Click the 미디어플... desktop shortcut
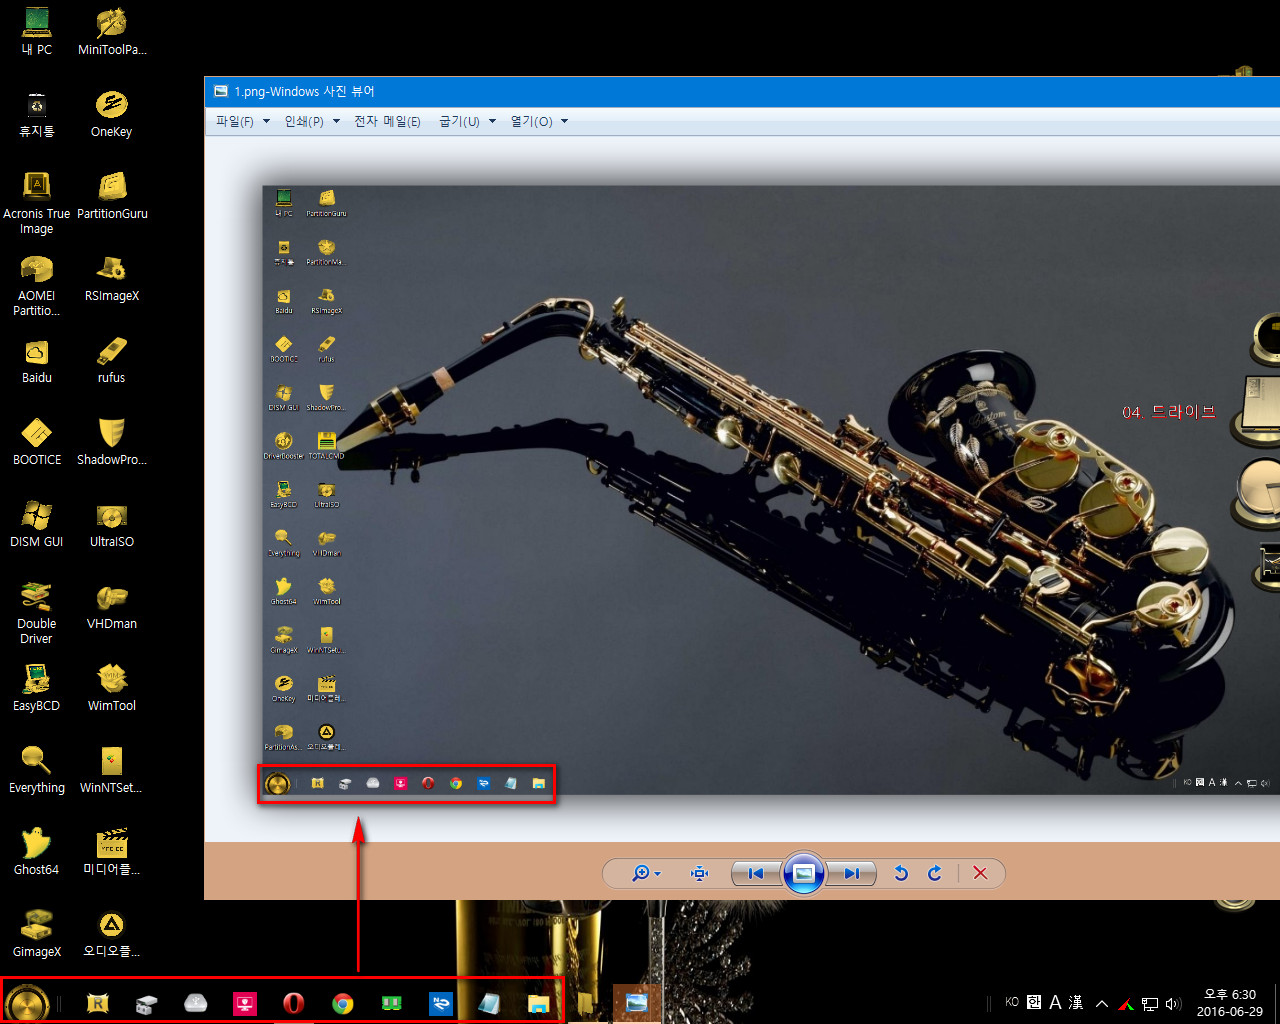The image size is (1280, 1024). [x=112, y=851]
